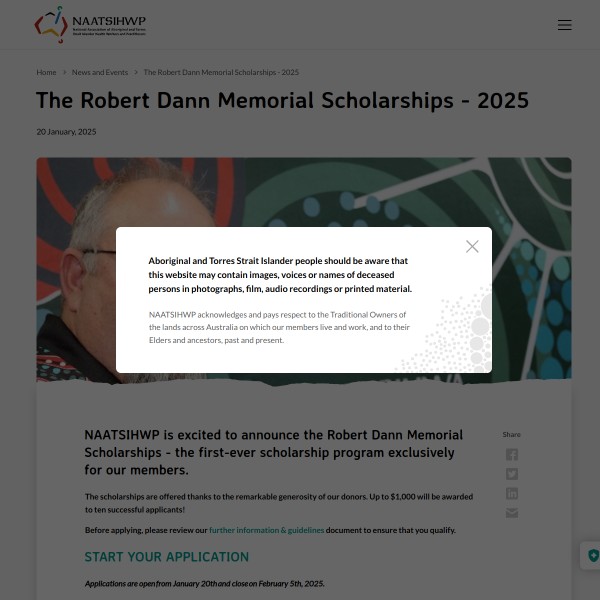Share the article on Twitter
The height and width of the screenshot is (600, 600).
point(512,474)
